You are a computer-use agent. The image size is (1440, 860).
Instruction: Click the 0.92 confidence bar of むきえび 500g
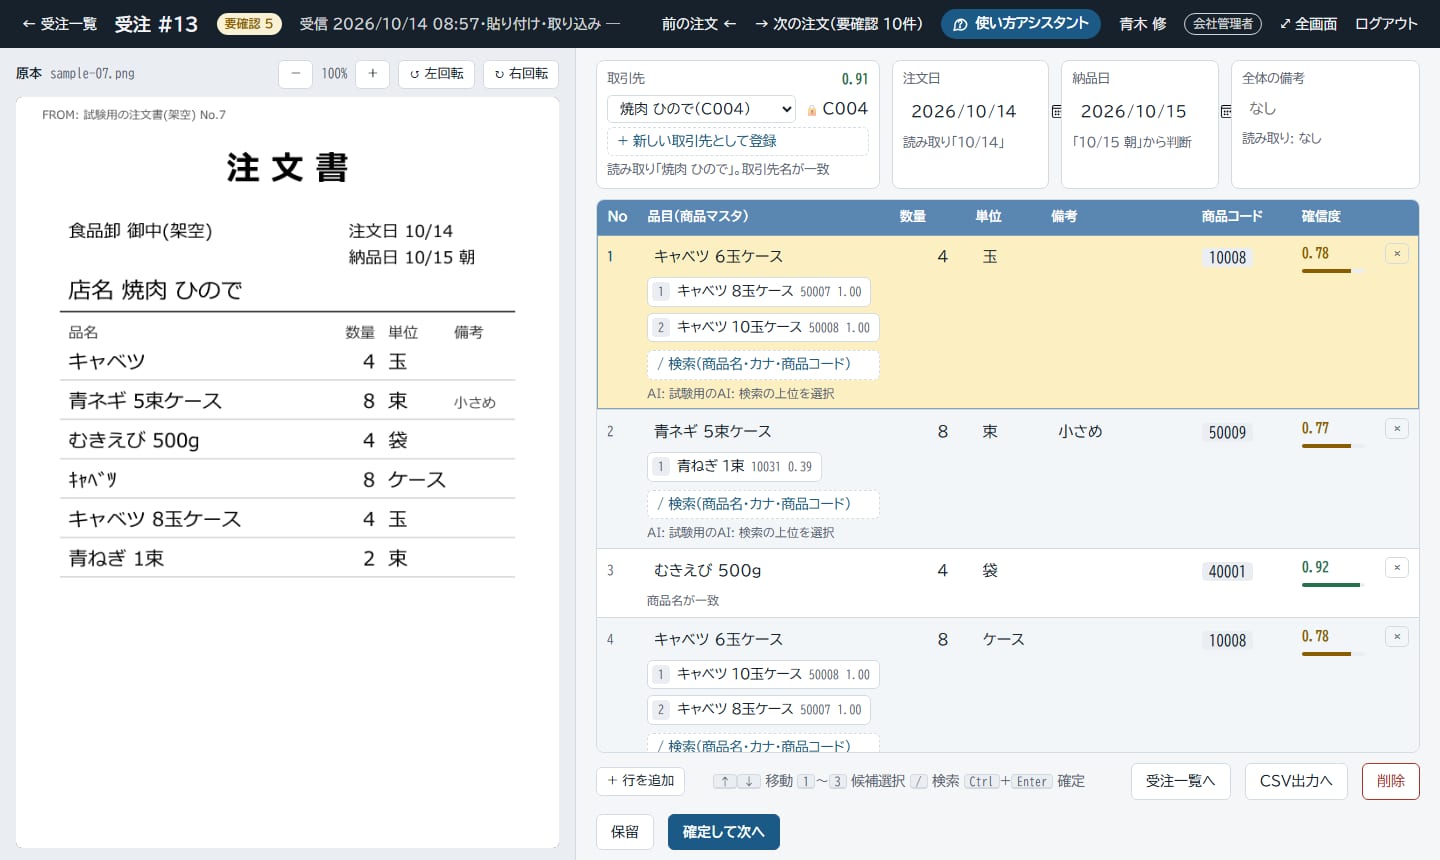1331,585
